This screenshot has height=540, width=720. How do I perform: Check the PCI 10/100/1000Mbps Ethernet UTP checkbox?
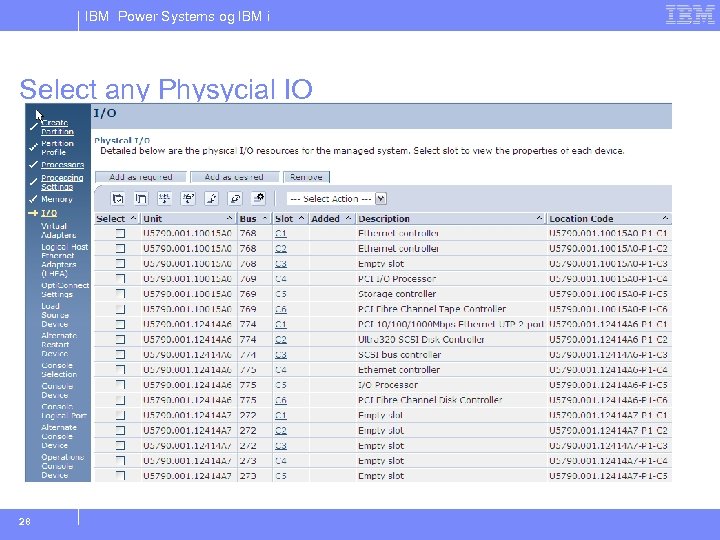click(x=120, y=324)
